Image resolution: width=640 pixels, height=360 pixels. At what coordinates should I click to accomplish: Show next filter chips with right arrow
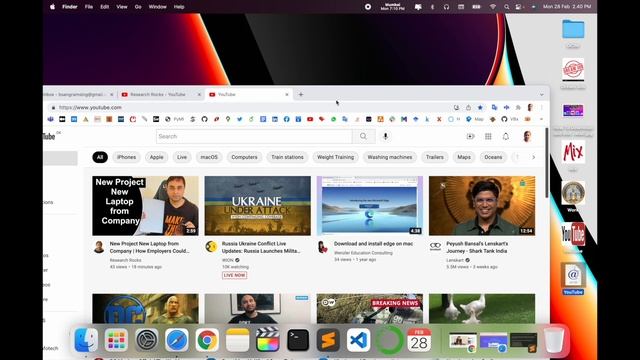click(x=533, y=157)
